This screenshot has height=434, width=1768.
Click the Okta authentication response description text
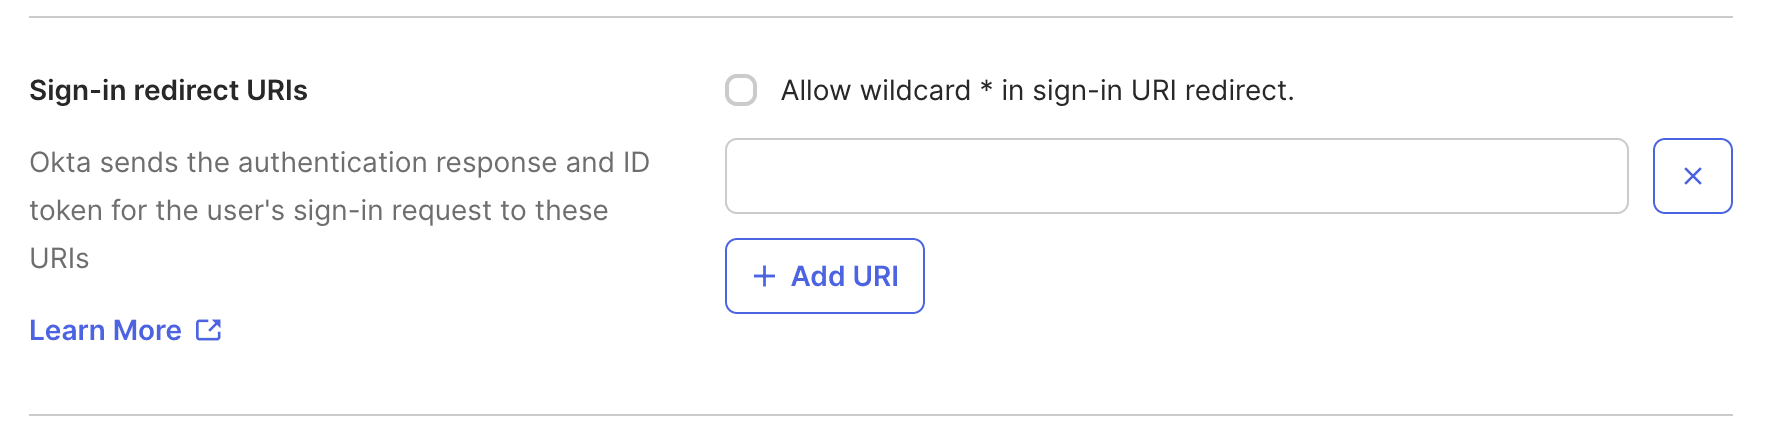(x=339, y=162)
